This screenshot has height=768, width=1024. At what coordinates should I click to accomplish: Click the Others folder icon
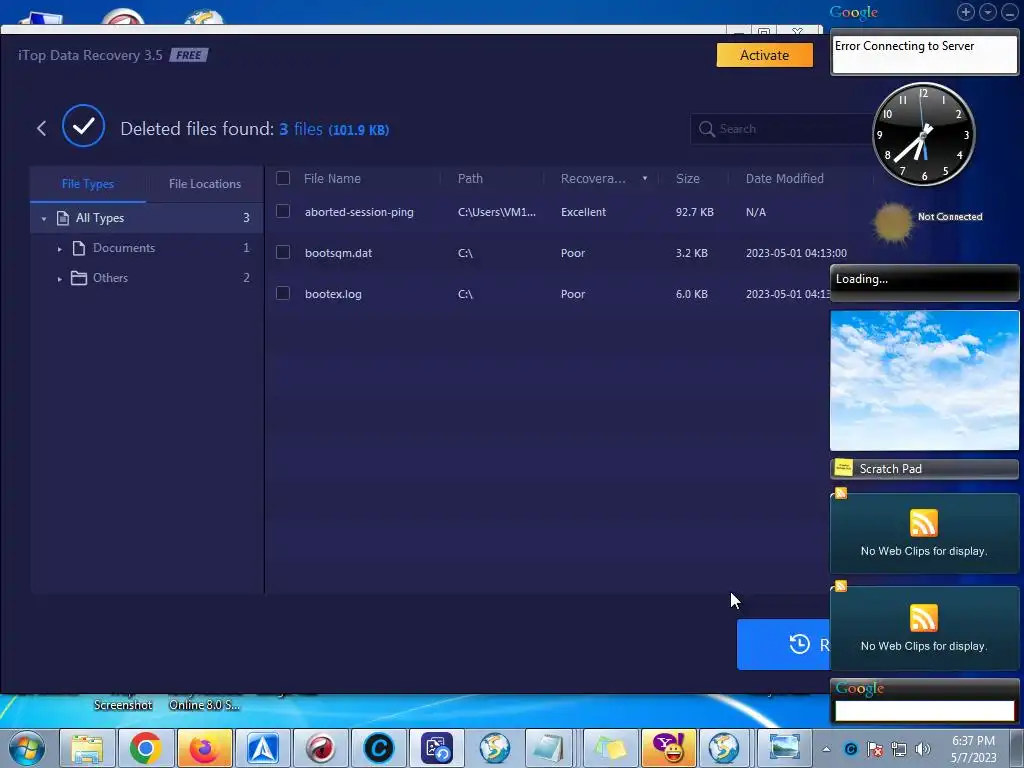click(x=78, y=278)
